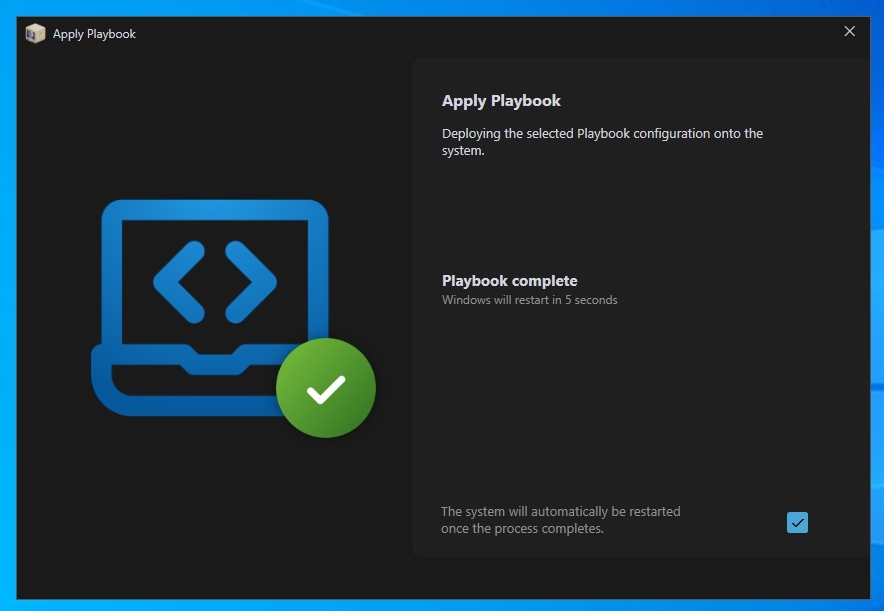Screen dimensions: 884x611
Task: Click the 'Deploying the selected Playbook configuration' description
Action: point(602,142)
